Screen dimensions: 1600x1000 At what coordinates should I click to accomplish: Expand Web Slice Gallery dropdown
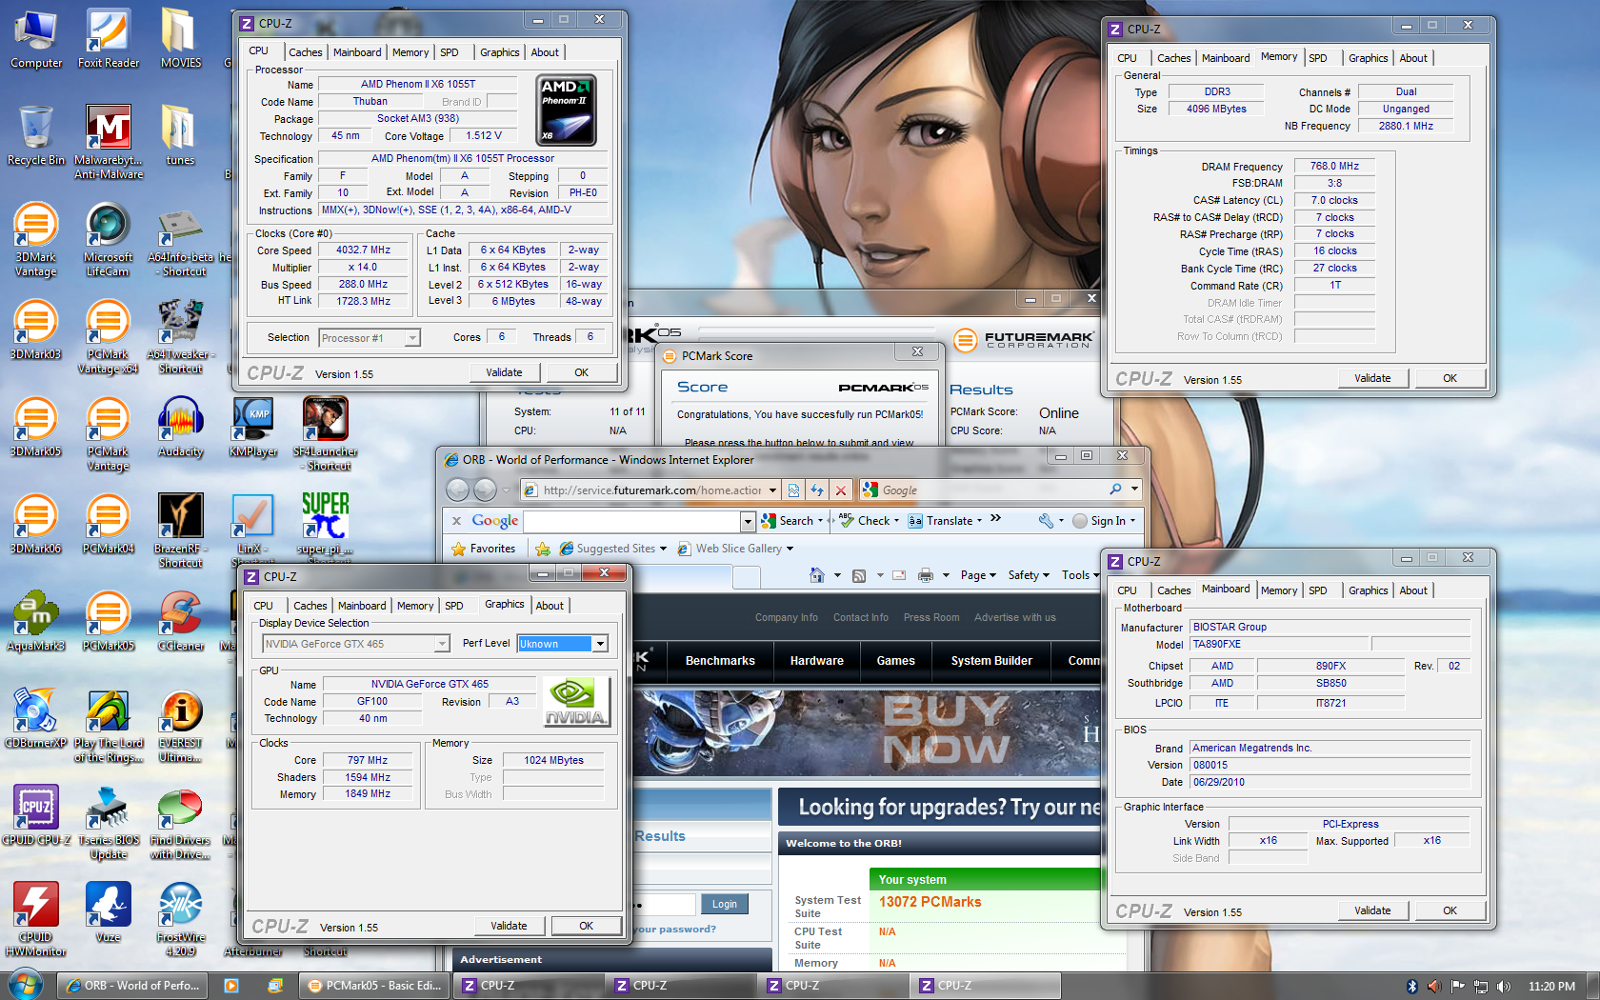[x=790, y=548]
